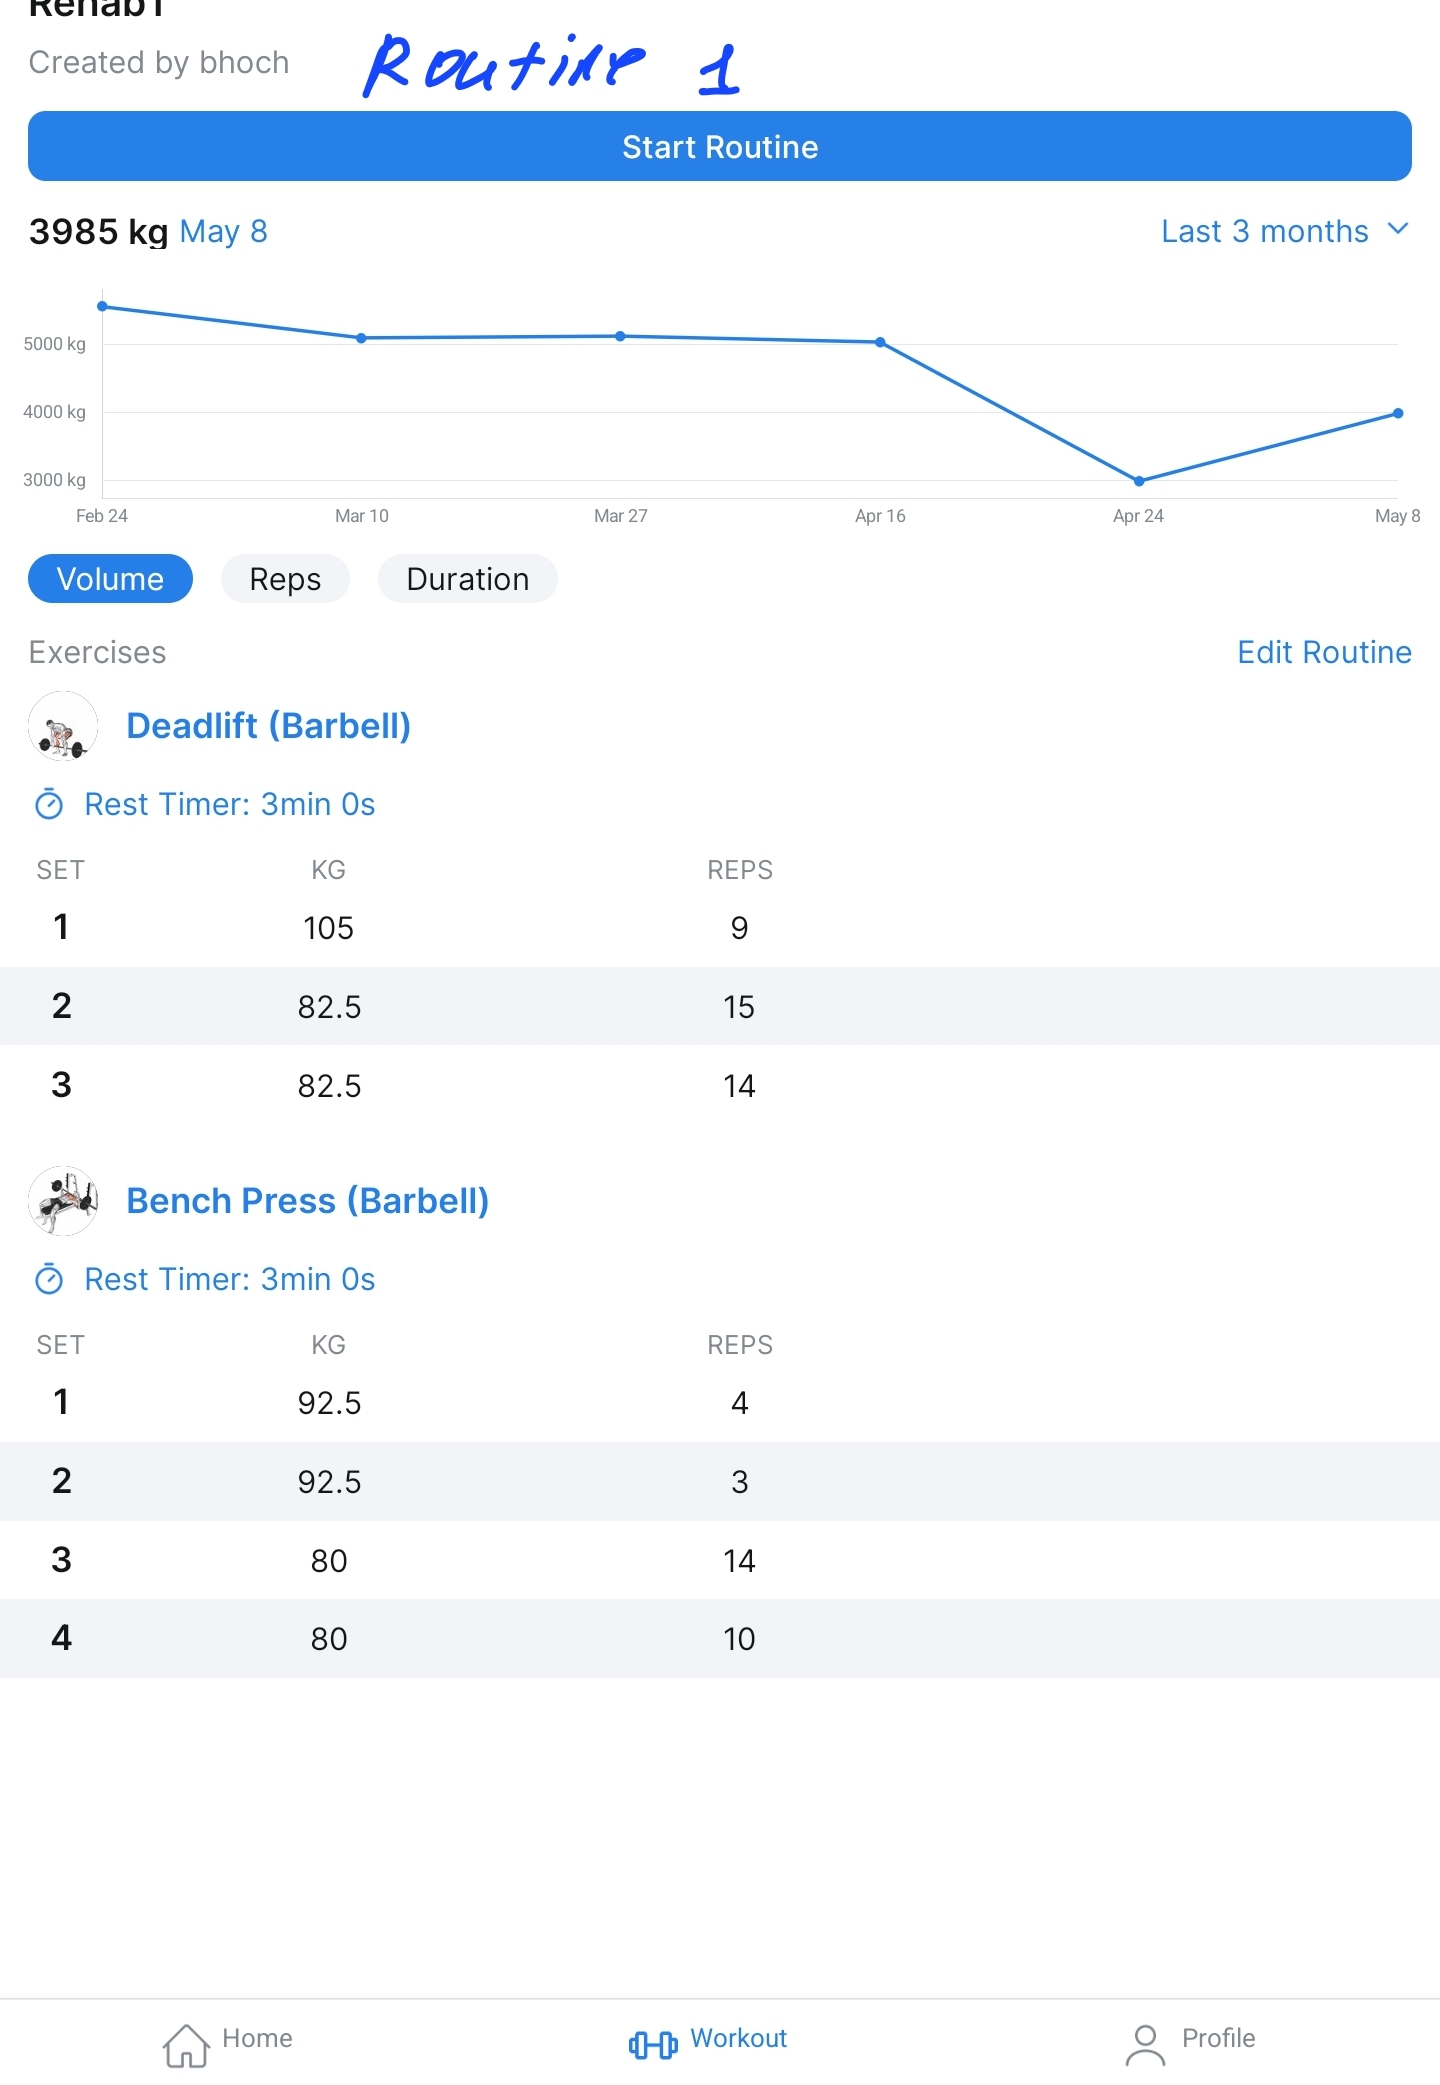Open the Deadlift (Barbell) exercise details
This screenshot has width=1440, height=2085.
pos(268,726)
